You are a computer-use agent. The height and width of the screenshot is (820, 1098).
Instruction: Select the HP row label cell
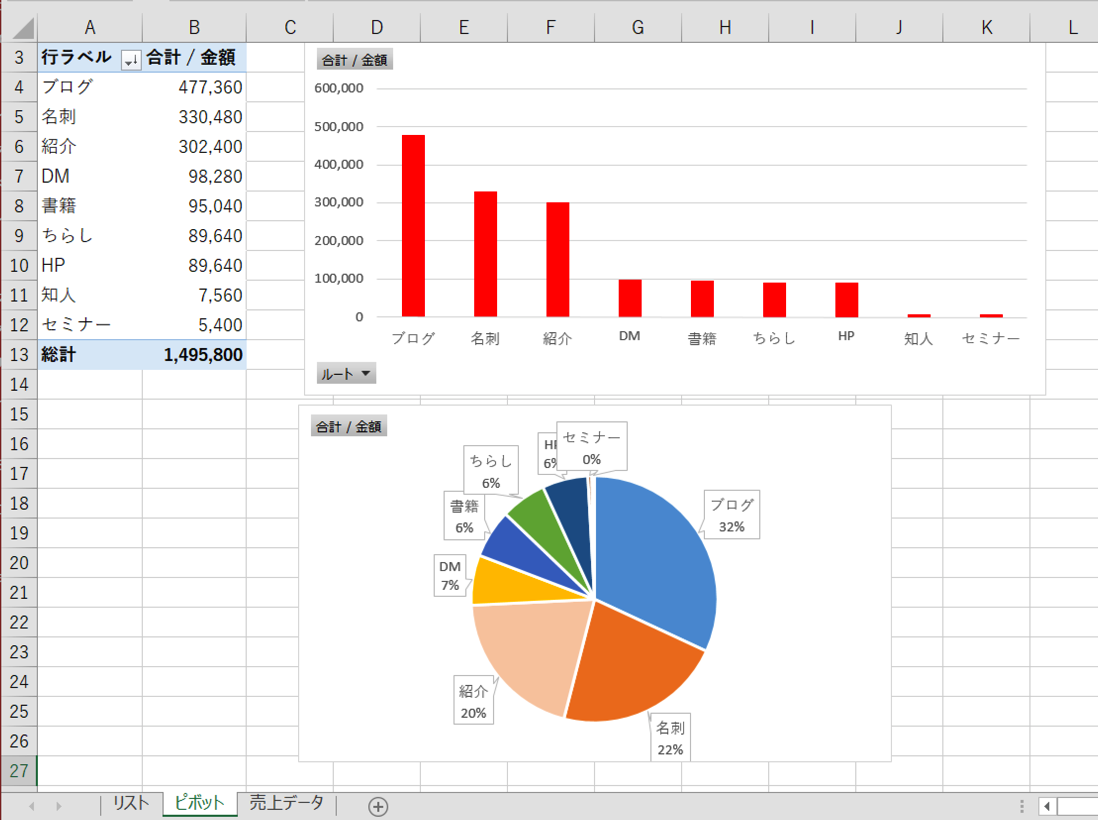point(90,265)
